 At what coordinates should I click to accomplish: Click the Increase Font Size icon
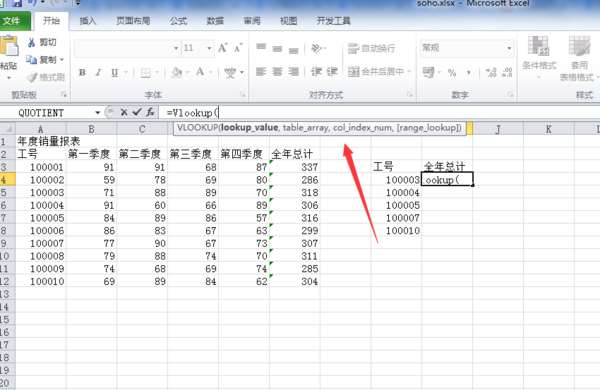click(x=222, y=48)
